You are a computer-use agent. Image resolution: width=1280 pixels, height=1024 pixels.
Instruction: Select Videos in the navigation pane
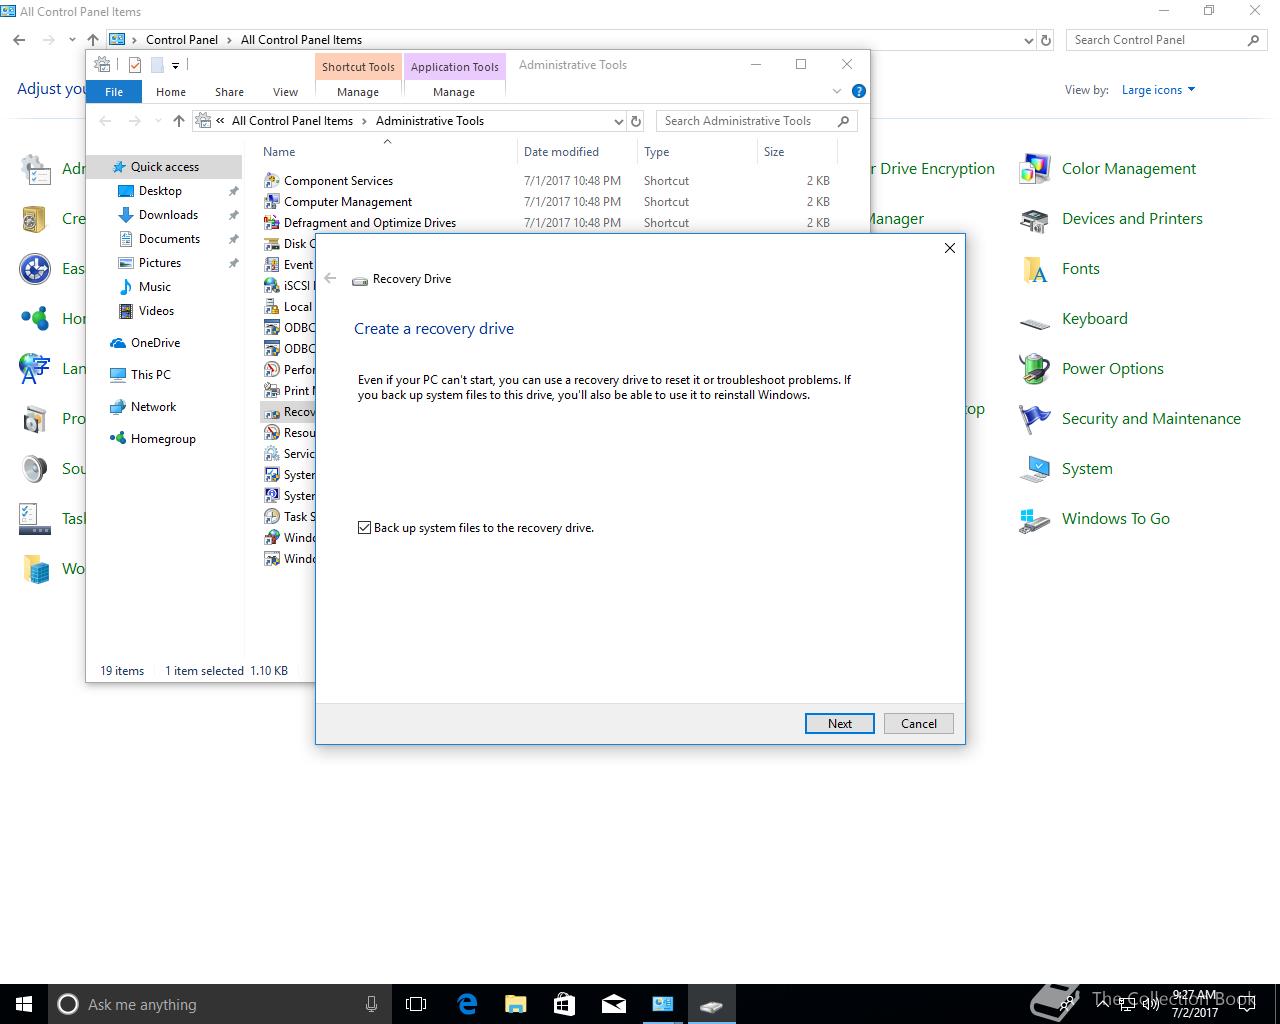point(156,311)
